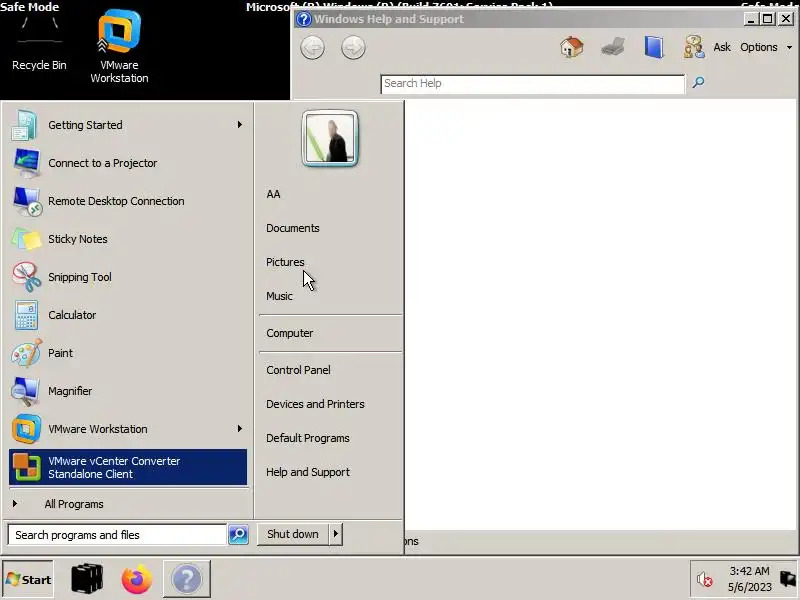800x600 pixels.
Task: Click VMware Workstation icon in Start menu
Action: click(x=26, y=429)
